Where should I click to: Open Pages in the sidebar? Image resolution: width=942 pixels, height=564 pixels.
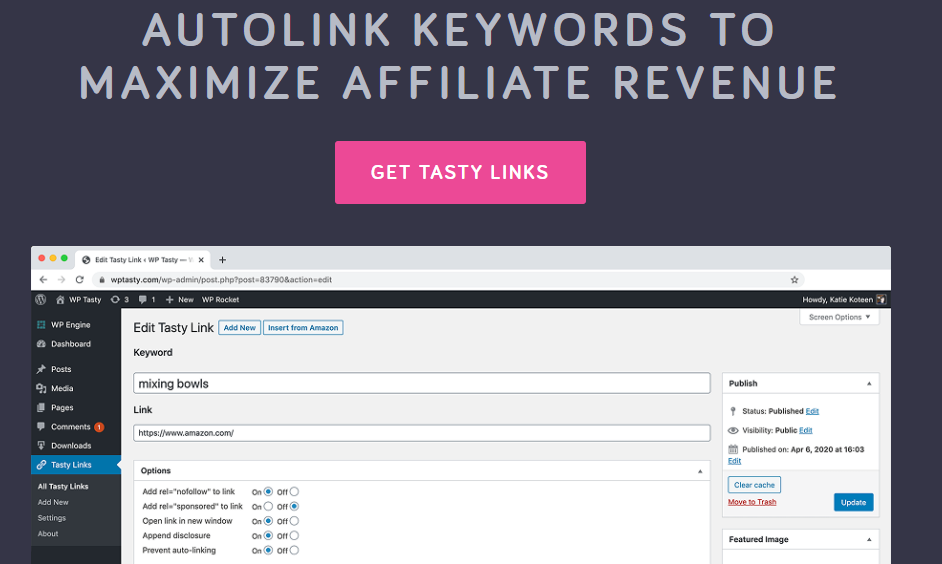[62, 408]
